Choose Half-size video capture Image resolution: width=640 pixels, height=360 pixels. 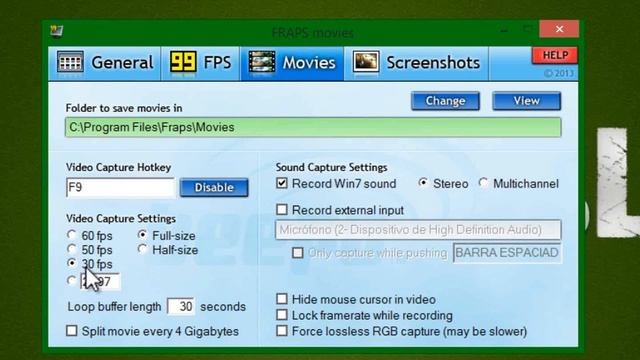142,249
